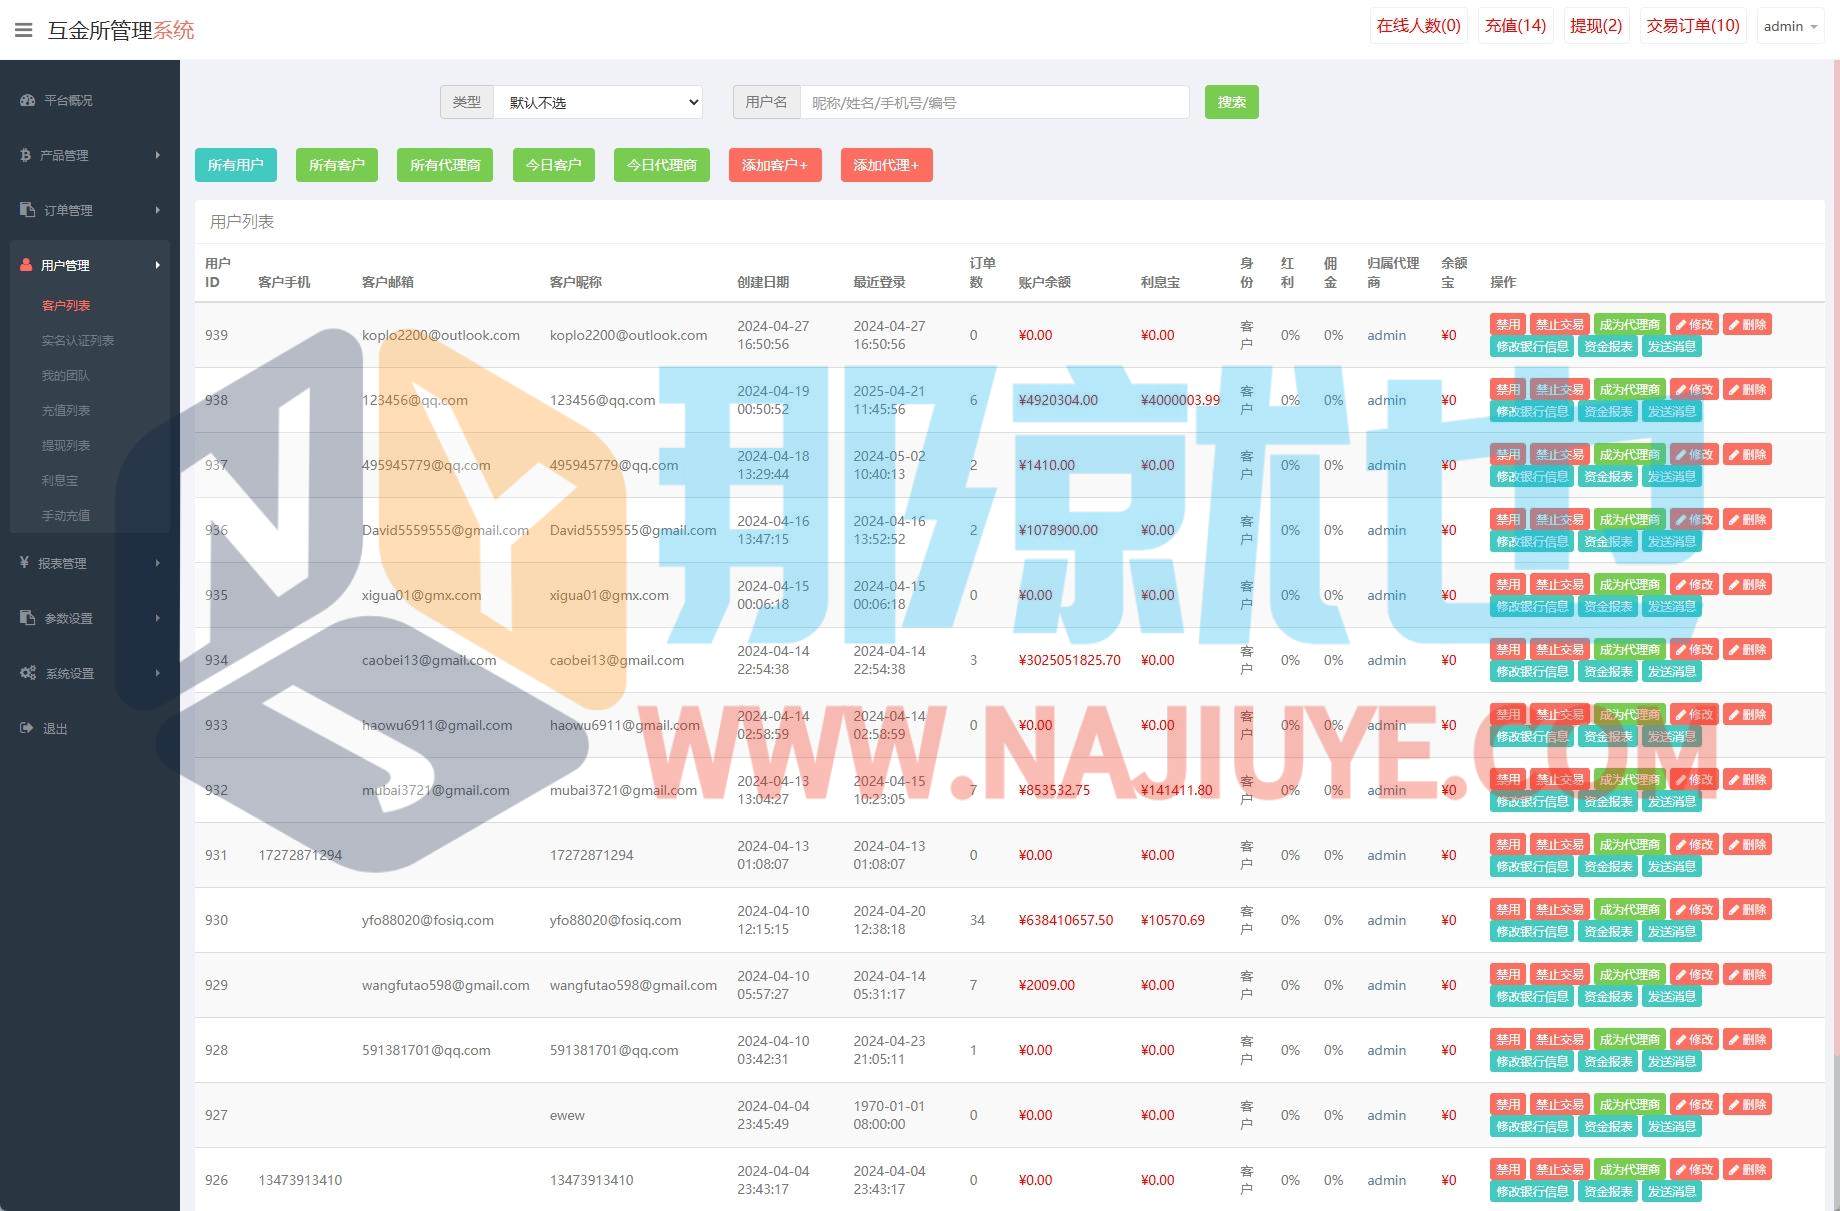
Task: Click the 报表管理 yen icon
Action: point(24,563)
